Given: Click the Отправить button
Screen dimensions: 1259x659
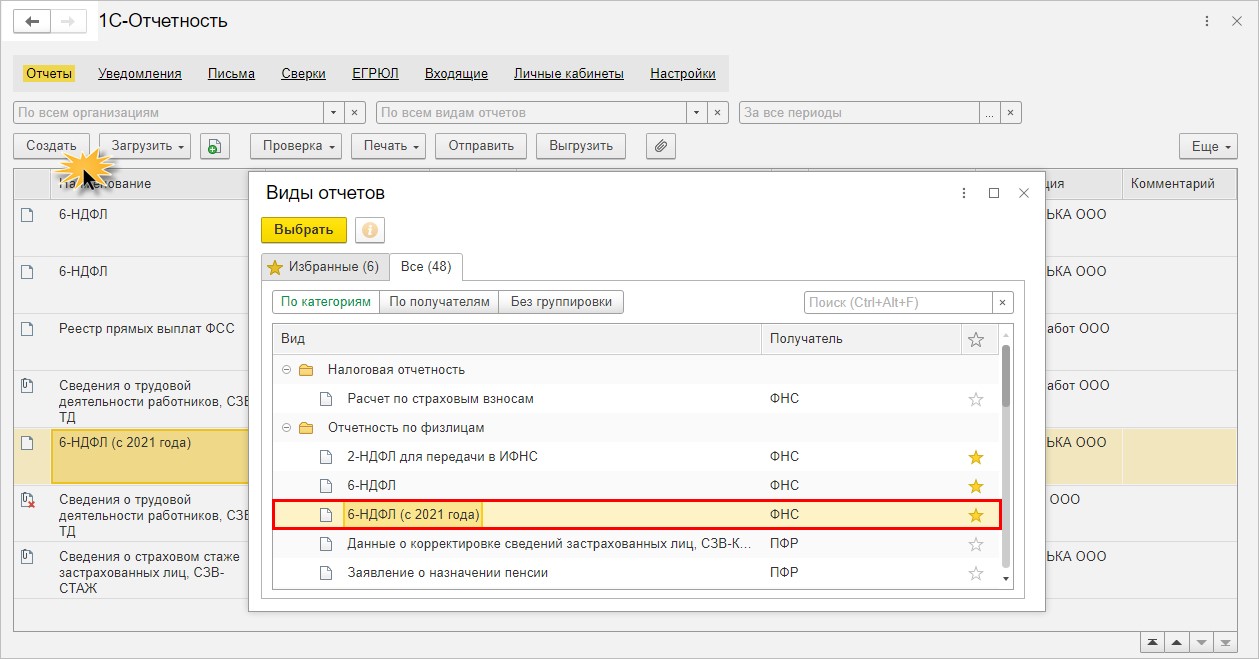Looking at the screenshot, I should [481, 146].
